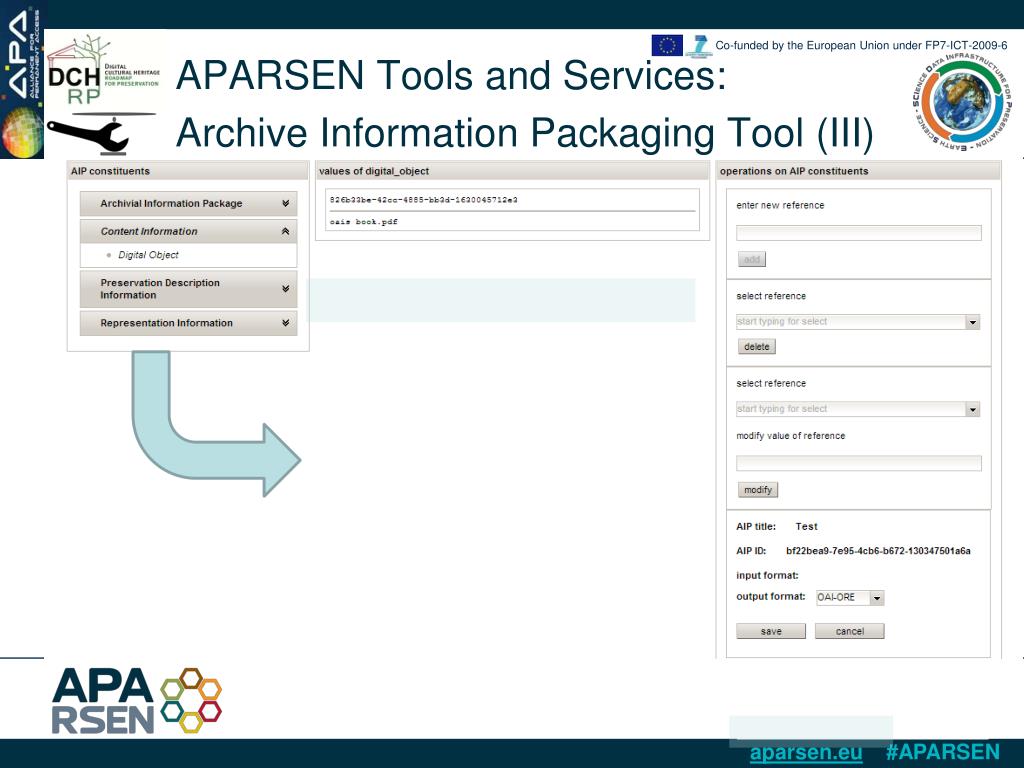Click the save button

(x=771, y=632)
